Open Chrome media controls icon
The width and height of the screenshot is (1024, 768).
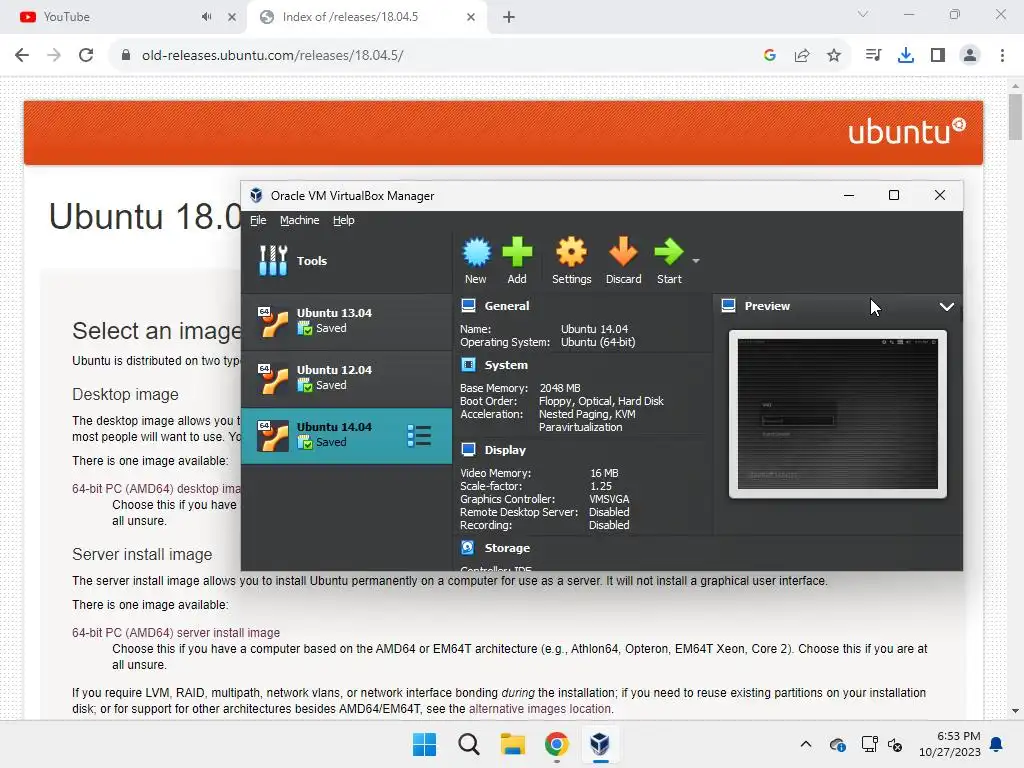pos(873,56)
